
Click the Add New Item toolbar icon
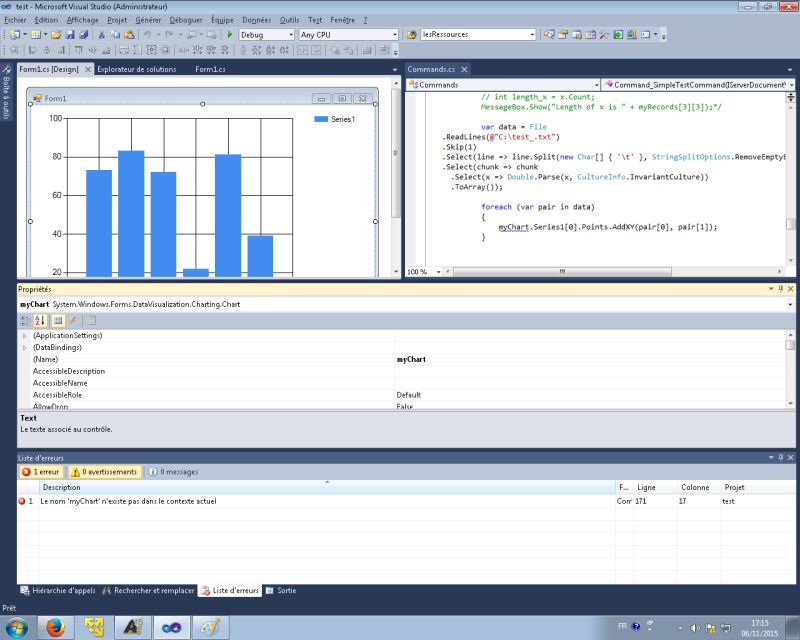36,34
